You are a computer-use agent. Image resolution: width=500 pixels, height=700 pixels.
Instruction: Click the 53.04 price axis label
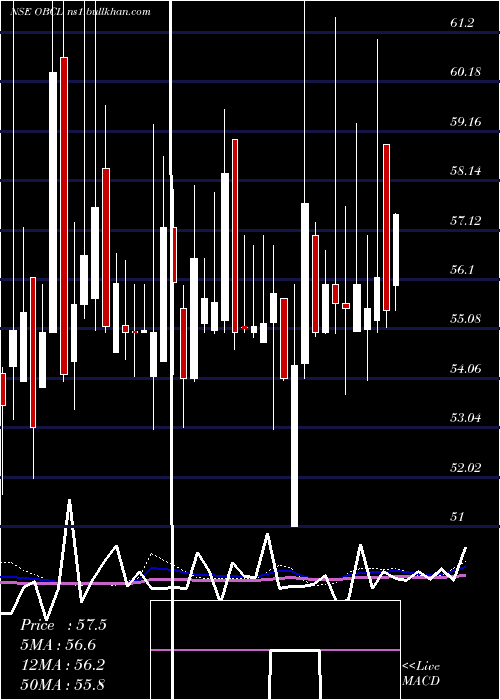(466, 418)
